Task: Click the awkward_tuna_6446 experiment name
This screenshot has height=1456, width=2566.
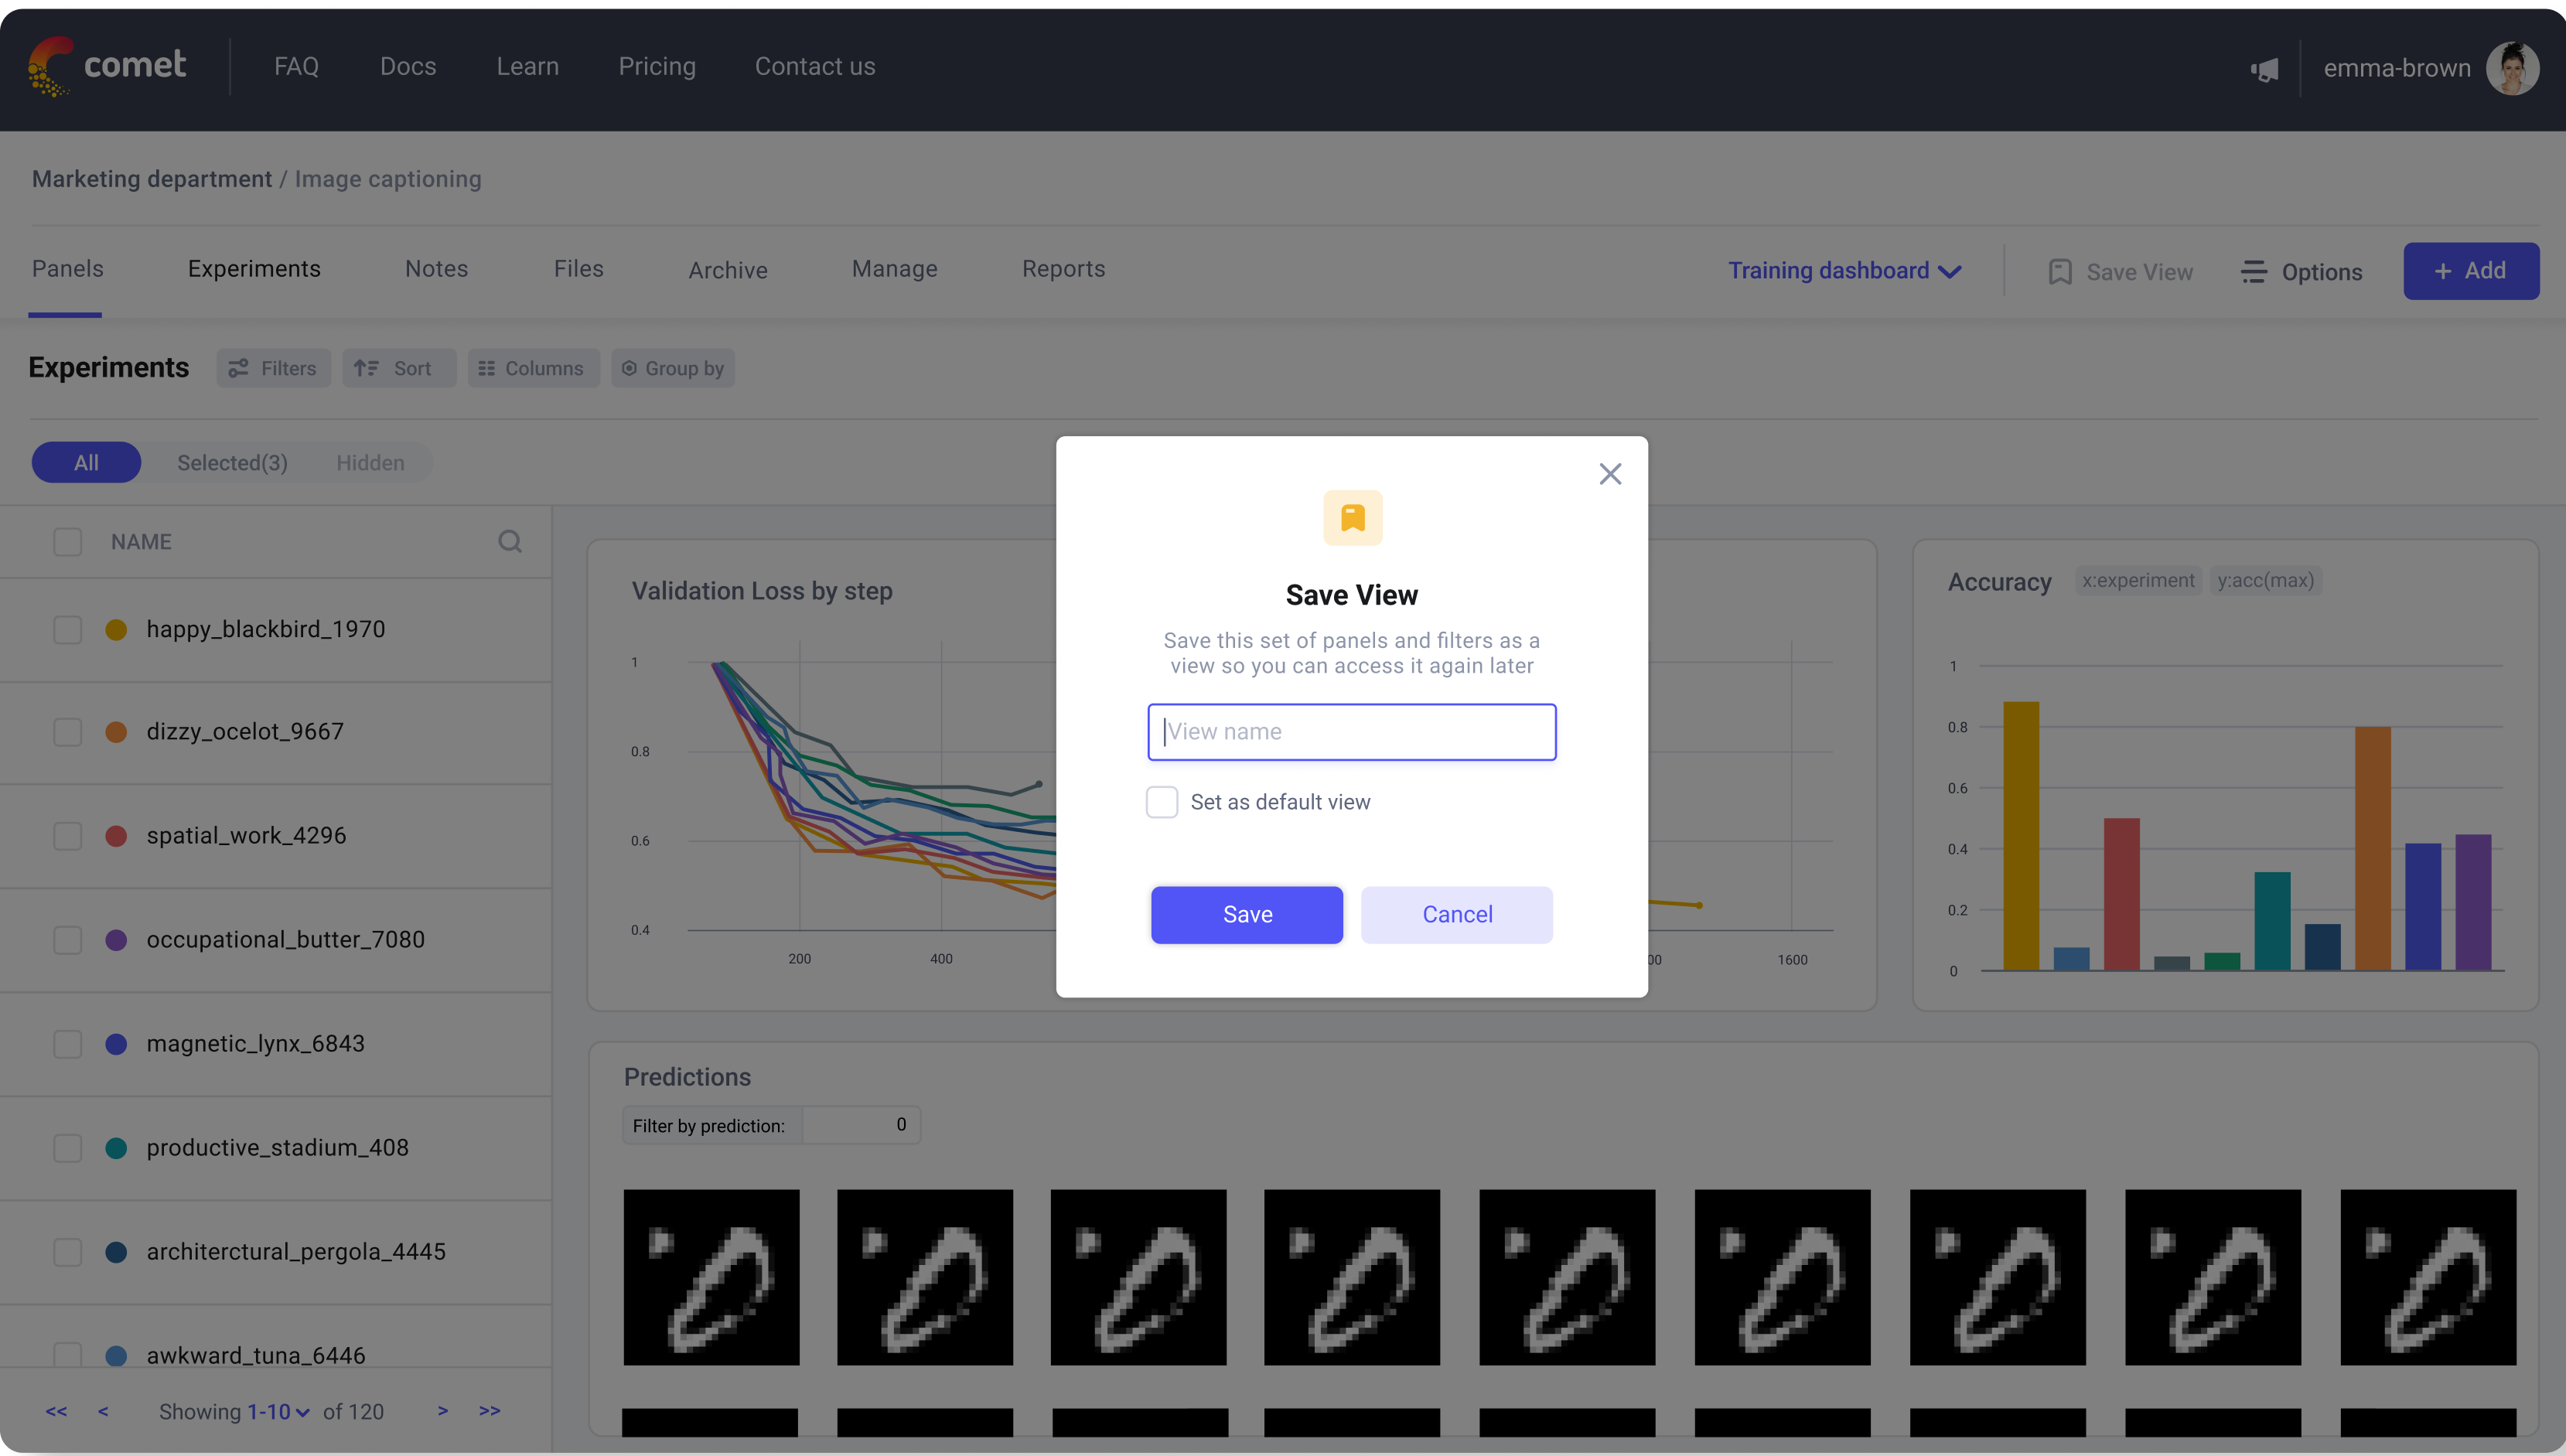Action: click(256, 1355)
